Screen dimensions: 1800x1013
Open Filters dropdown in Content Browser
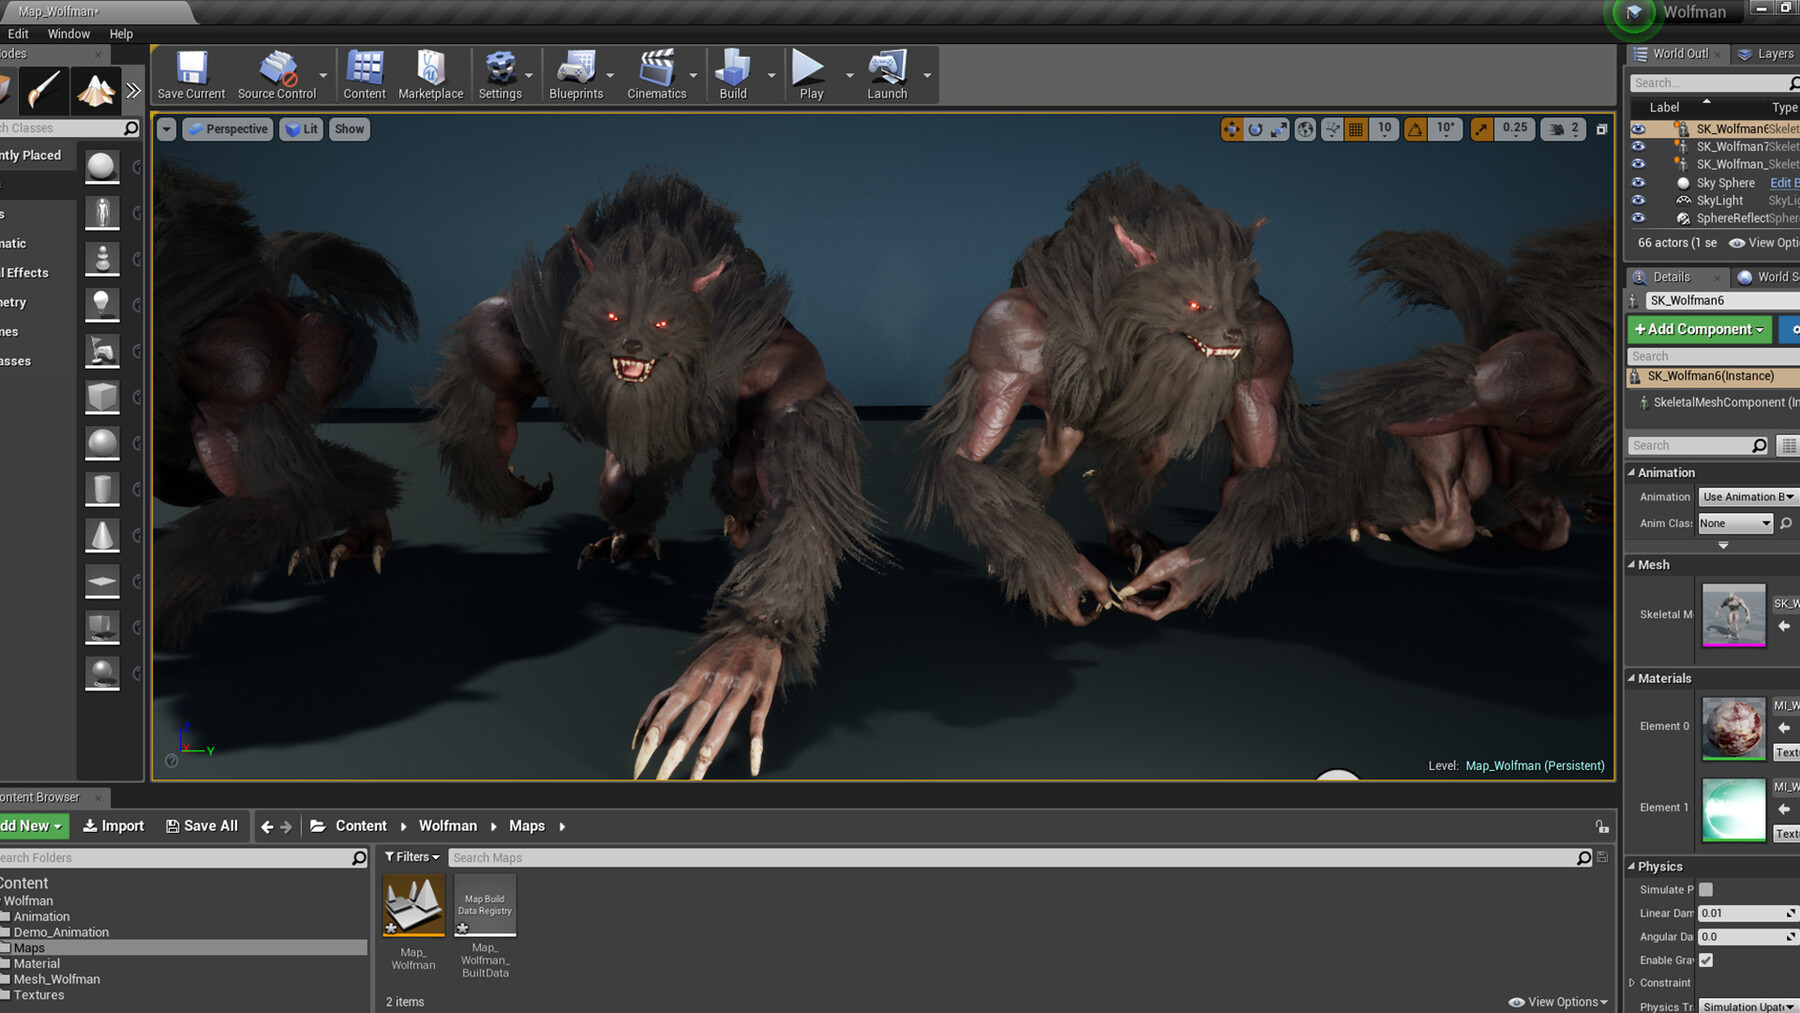[412, 857]
